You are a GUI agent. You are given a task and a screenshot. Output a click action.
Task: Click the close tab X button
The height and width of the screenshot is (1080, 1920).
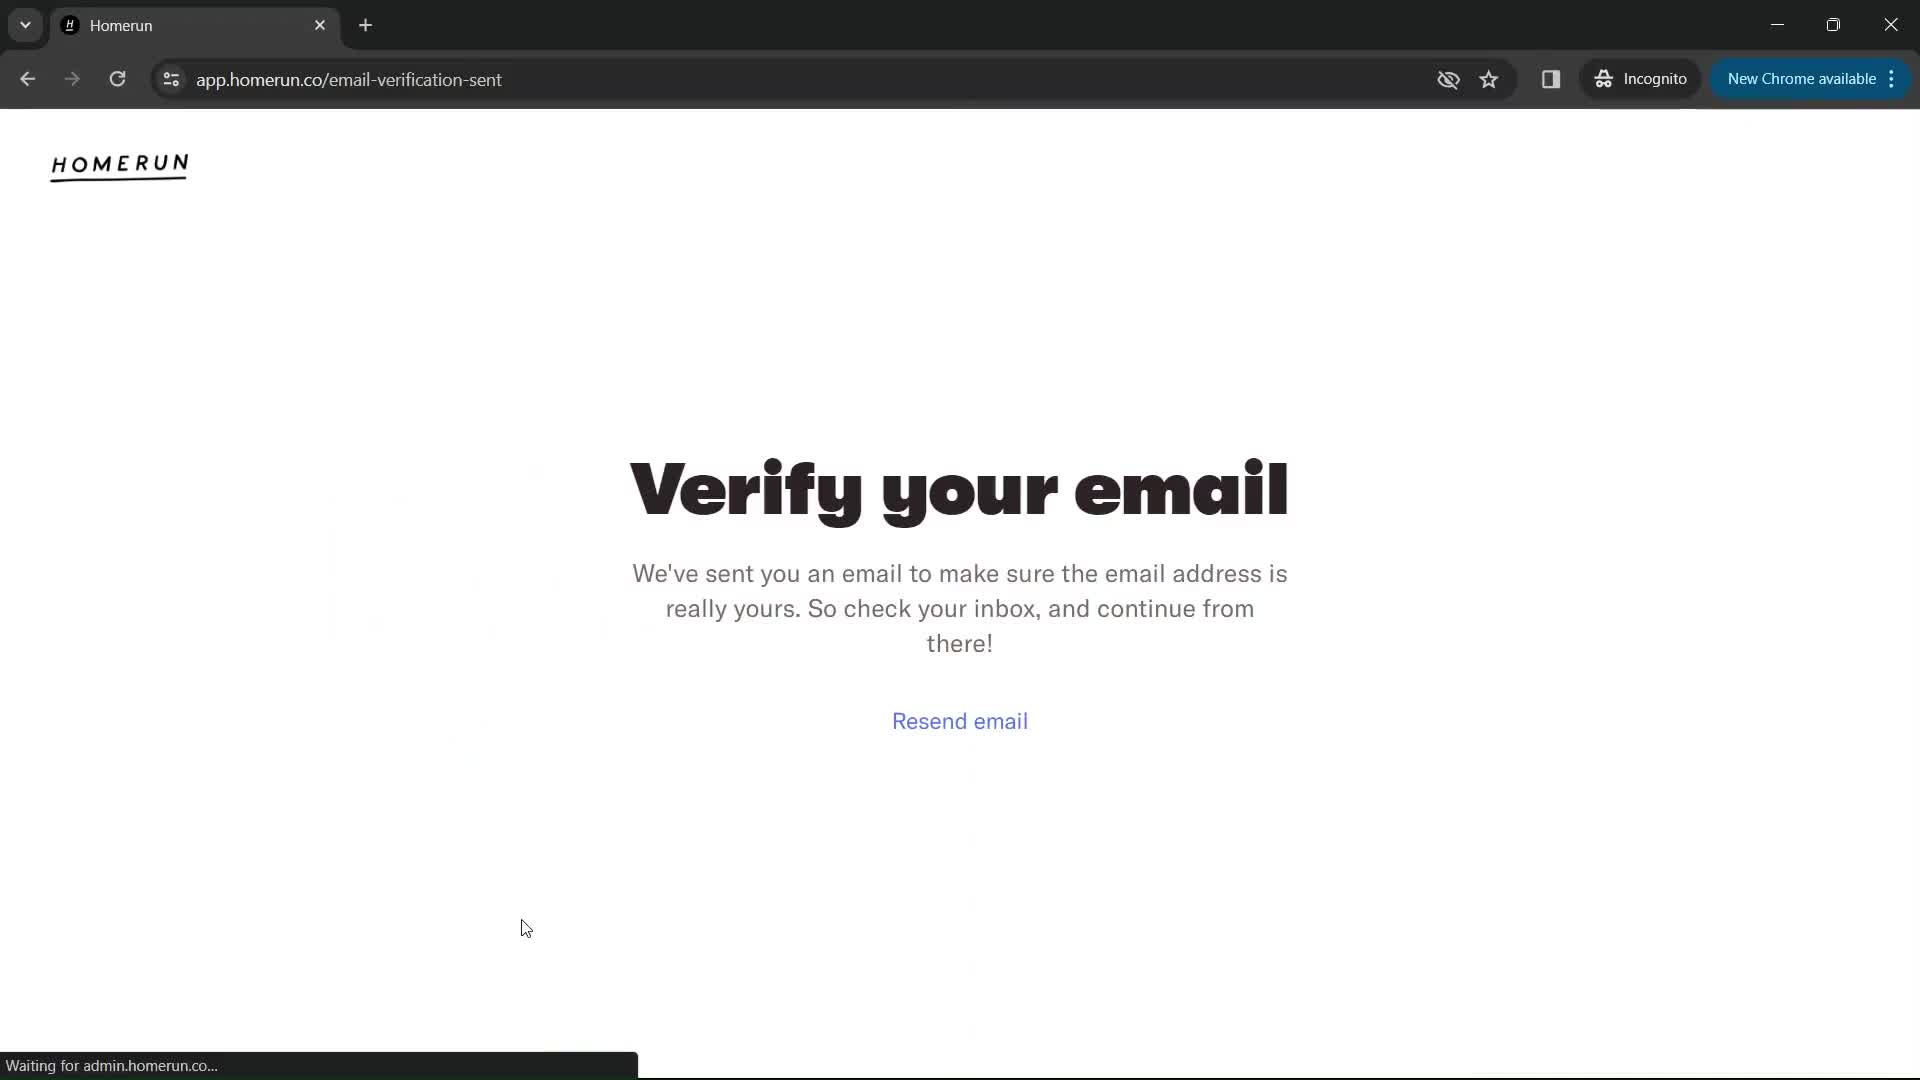click(319, 25)
